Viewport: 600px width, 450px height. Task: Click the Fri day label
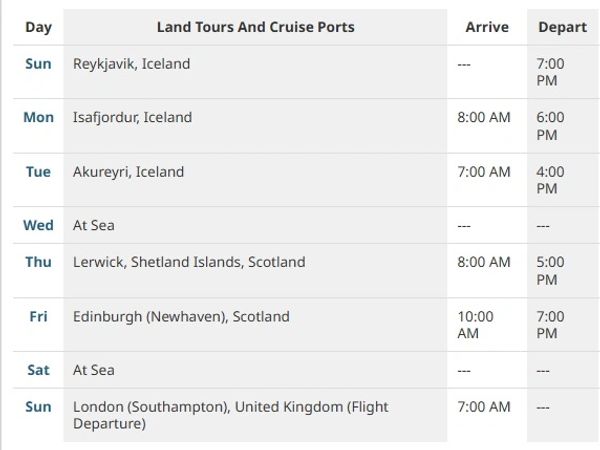point(38,317)
